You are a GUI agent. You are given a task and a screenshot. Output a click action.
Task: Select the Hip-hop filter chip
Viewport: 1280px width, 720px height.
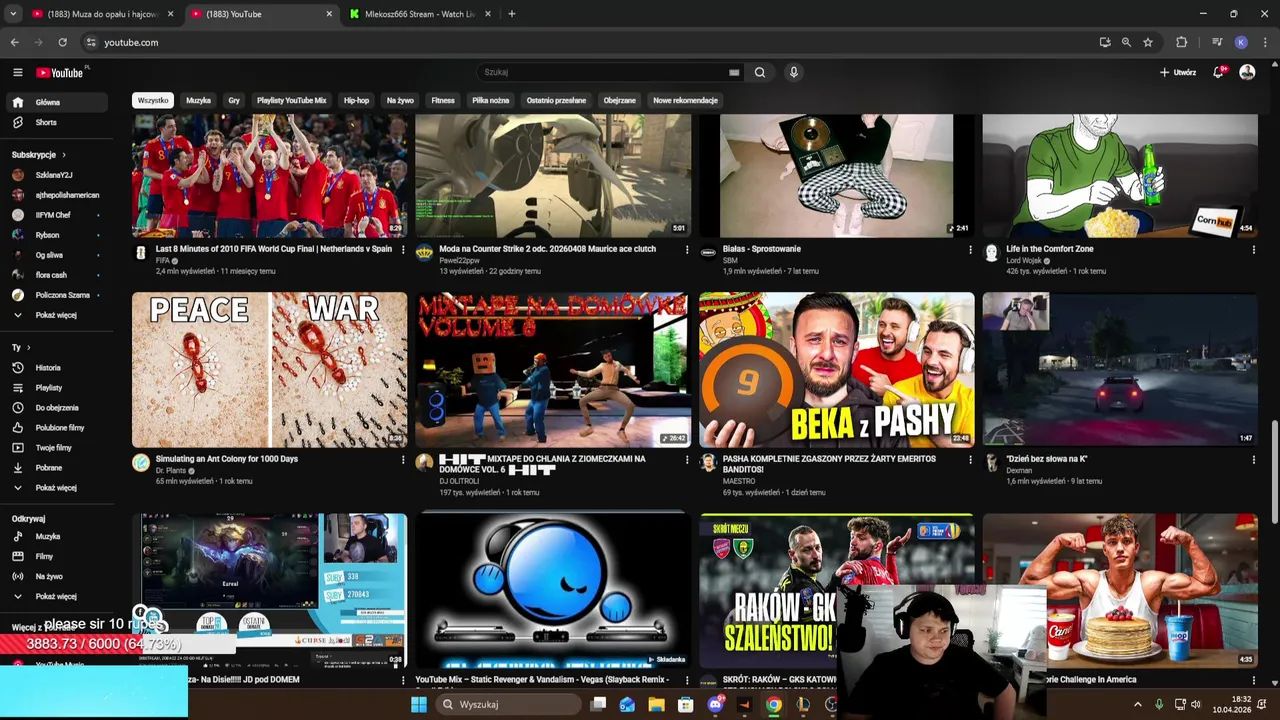356,100
